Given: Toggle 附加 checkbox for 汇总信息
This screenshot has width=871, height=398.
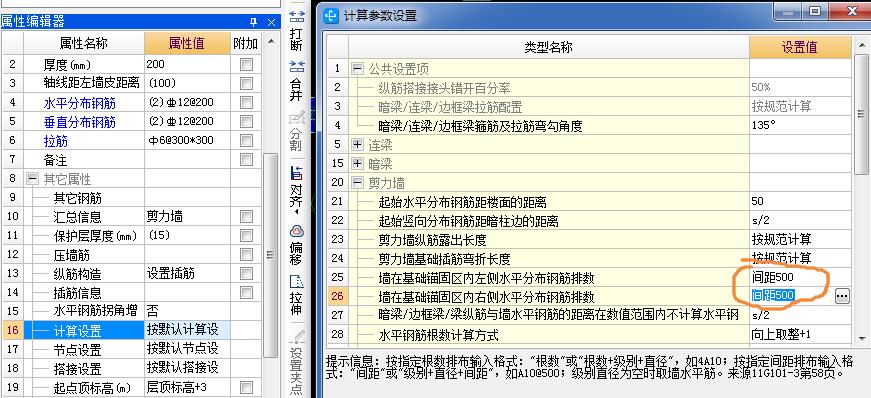Looking at the screenshot, I should click(x=246, y=217).
